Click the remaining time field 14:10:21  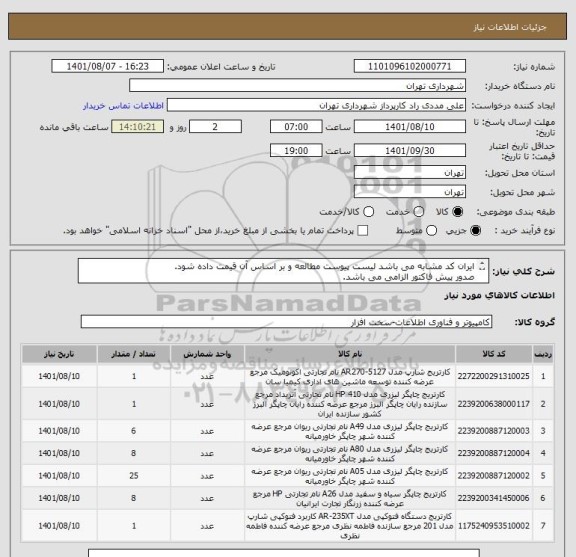(137, 127)
